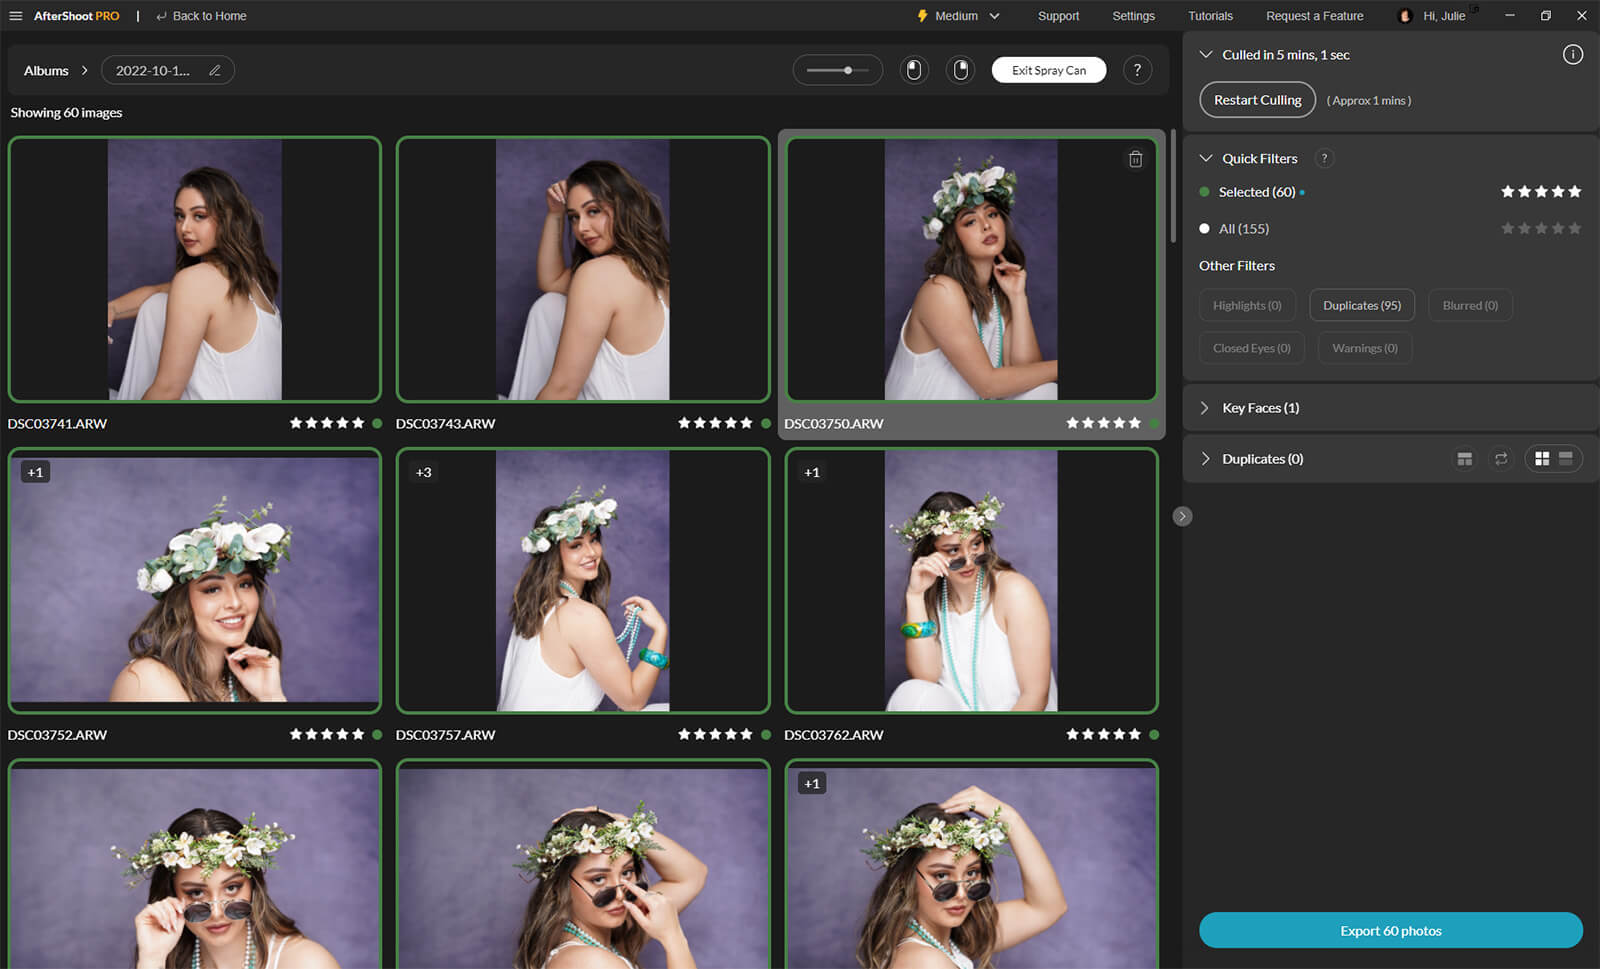The height and width of the screenshot is (969, 1600).
Task: Open the Quick Filters help icon
Action: click(1324, 158)
